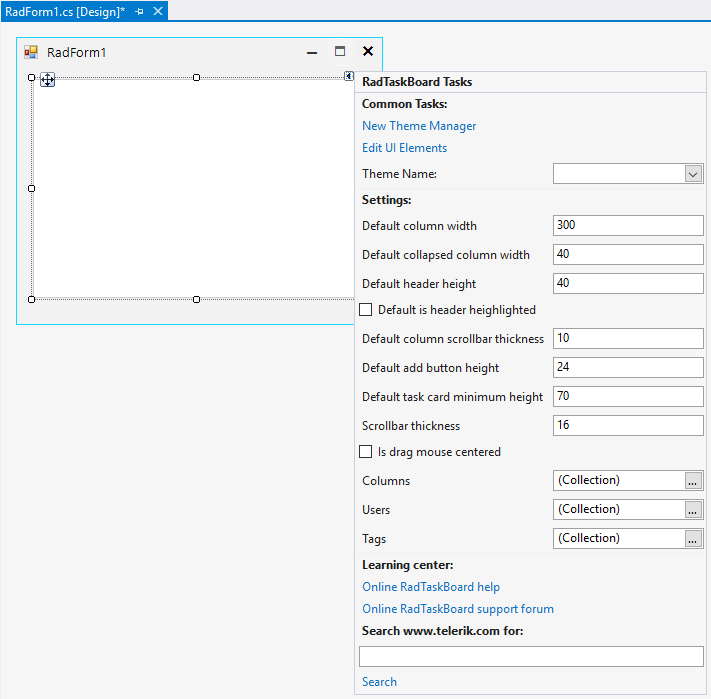This screenshot has width=711, height=699.
Task: Click the Common Tasks: heading
Action: click(404, 104)
